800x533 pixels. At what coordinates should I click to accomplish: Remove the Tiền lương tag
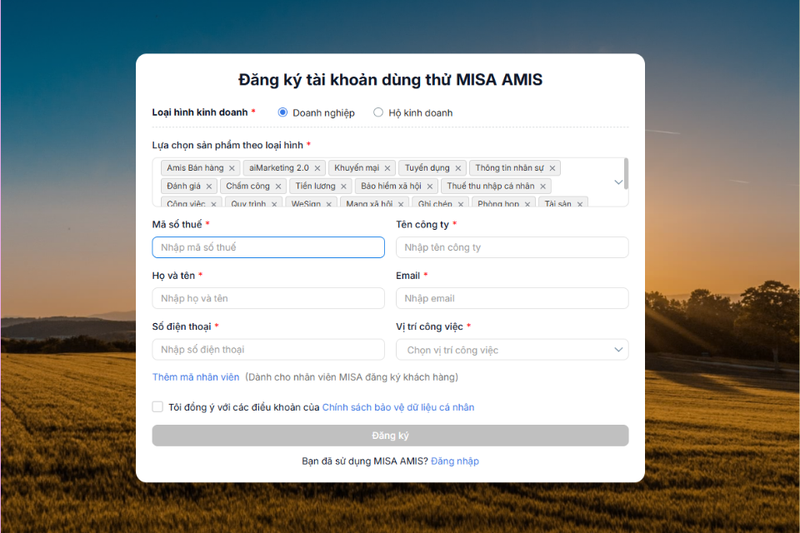(343, 186)
